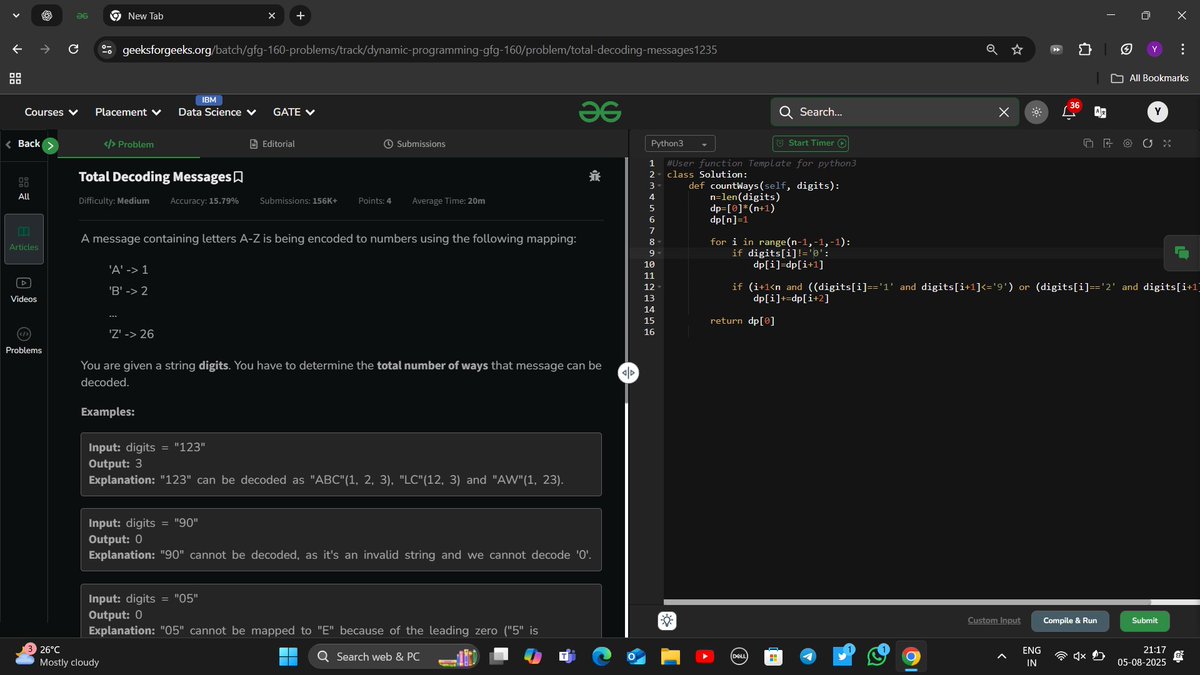Open the GATE dropdown menu
The height and width of the screenshot is (675, 1200).
pos(294,112)
